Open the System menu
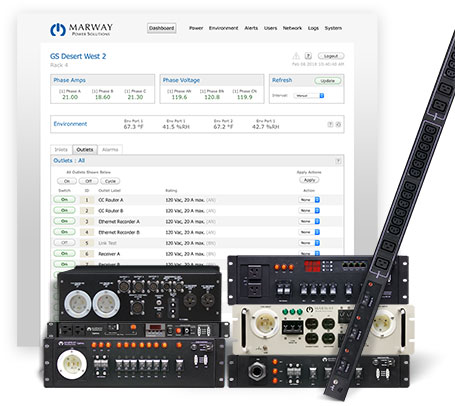 (x=333, y=28)
